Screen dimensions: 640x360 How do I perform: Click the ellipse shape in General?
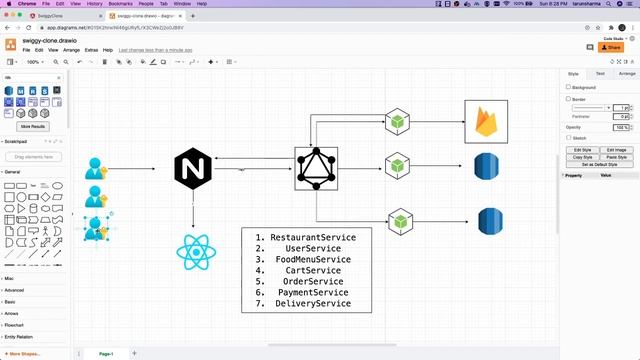tap(57, 186)
